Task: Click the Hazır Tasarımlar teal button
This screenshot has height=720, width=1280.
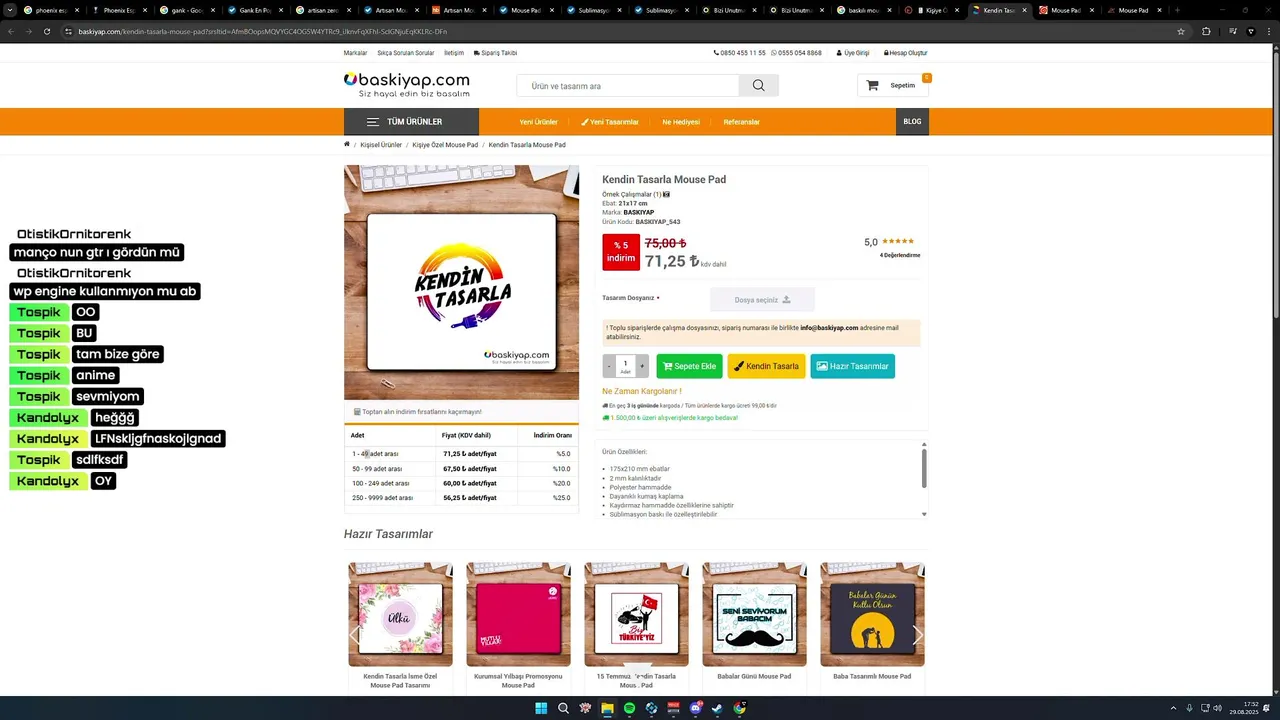Action: 852,366
